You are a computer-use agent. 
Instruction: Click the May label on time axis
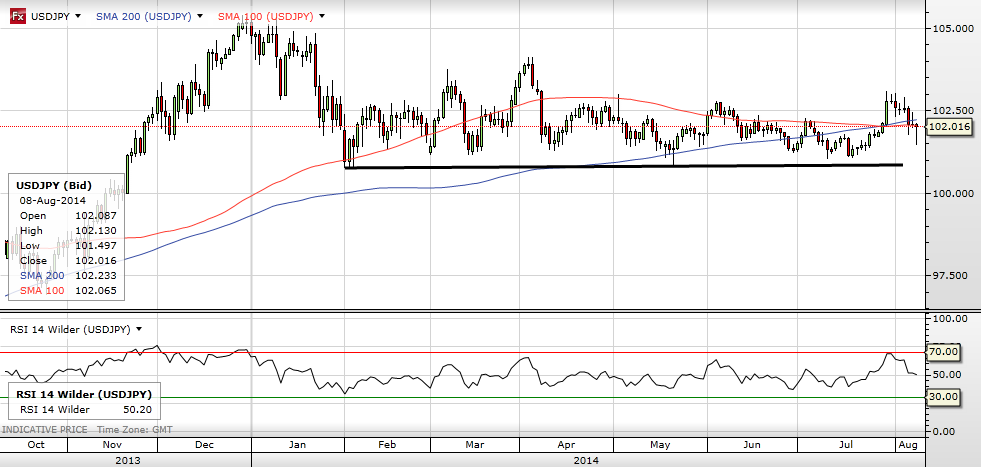point(660,444)
